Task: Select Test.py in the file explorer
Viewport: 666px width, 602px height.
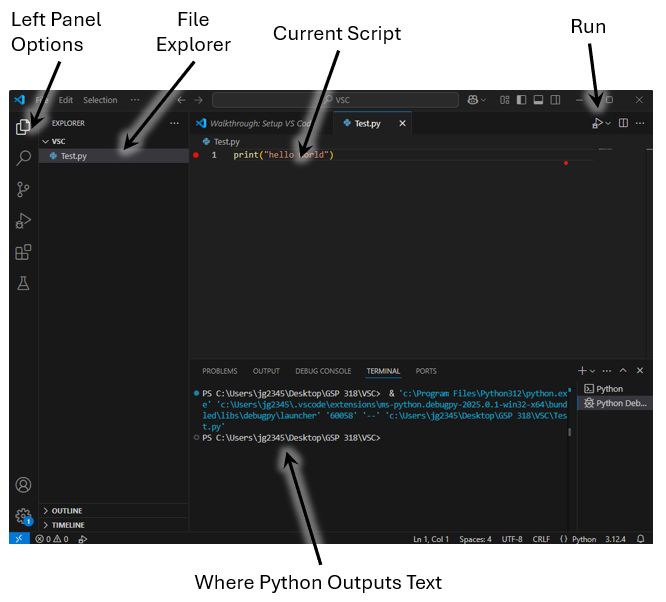Action: (74, 156)
